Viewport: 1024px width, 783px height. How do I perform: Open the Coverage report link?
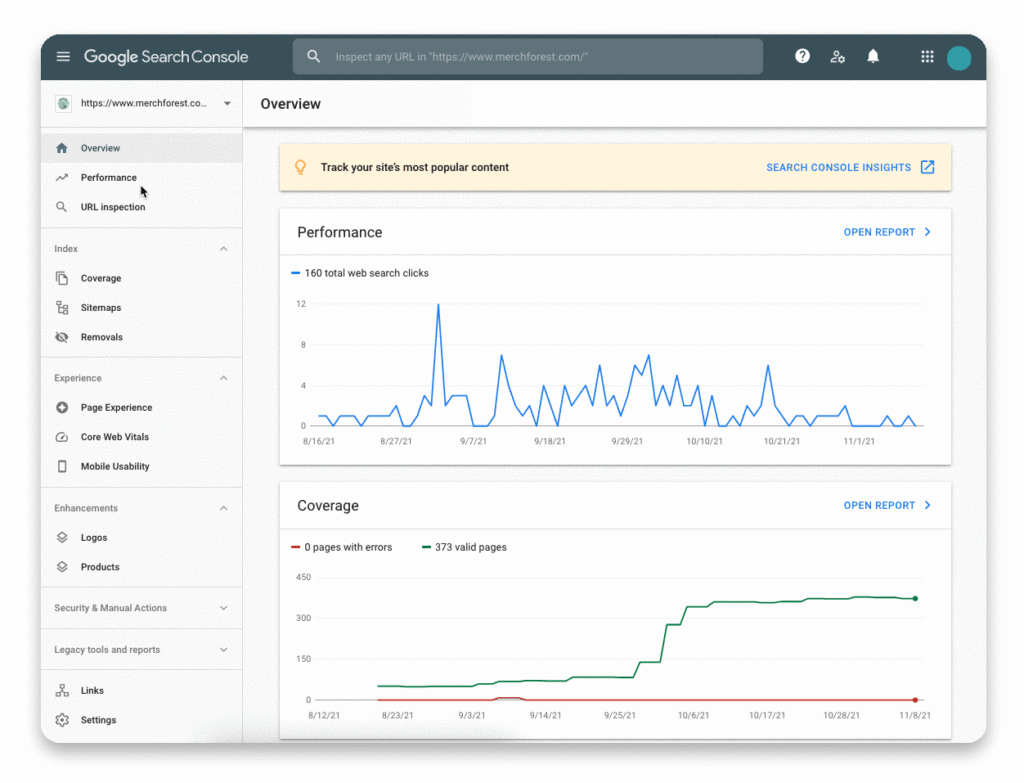(x=879, y=505)
